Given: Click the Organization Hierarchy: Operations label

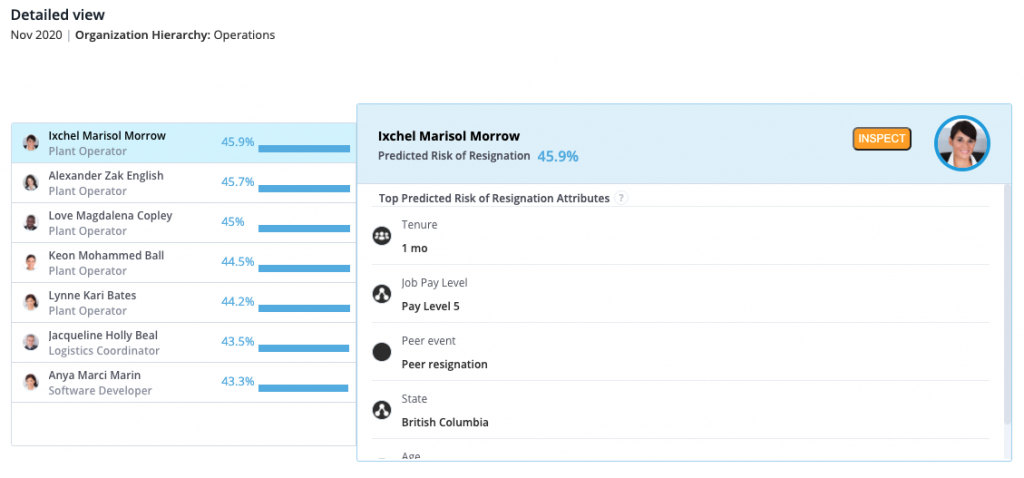Looking at the screenshot, I should click(x=175, y=35).
